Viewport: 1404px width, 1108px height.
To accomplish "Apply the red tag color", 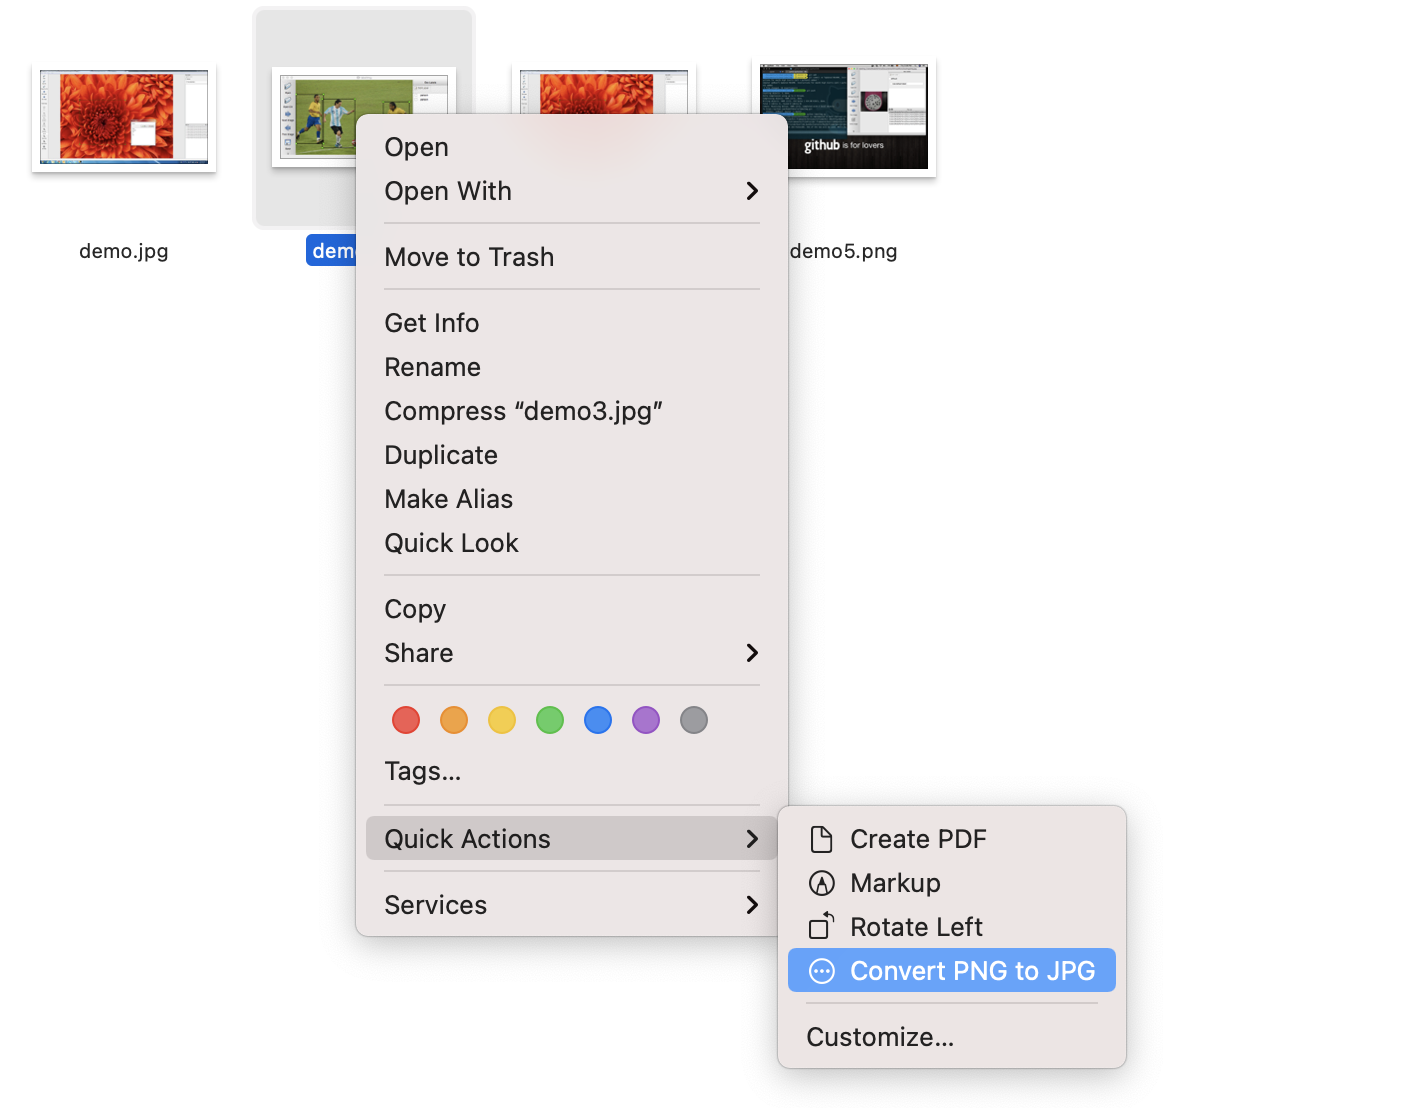I will [405, 720].
